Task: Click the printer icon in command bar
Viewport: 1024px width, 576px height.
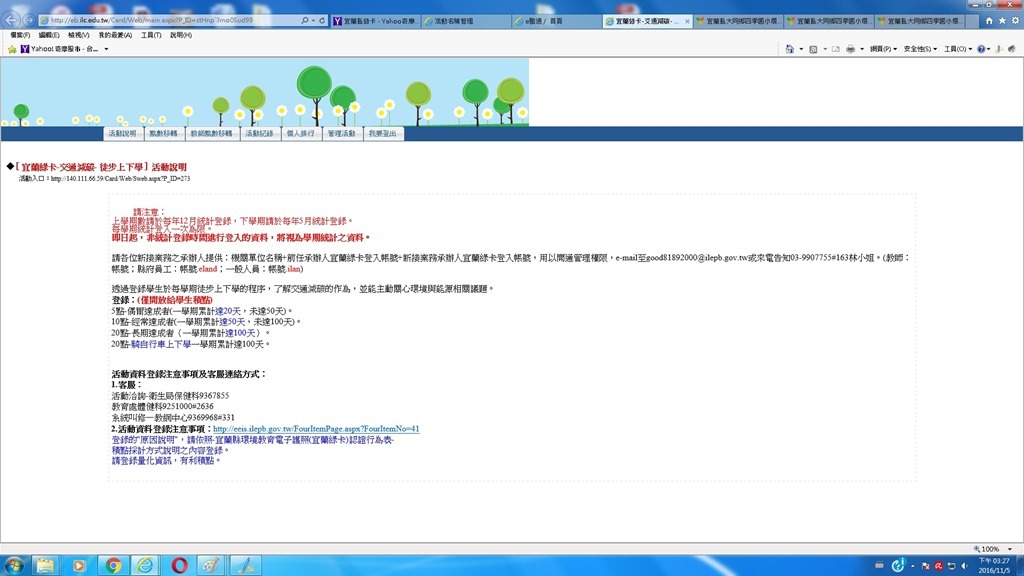Action: [850, 49]
